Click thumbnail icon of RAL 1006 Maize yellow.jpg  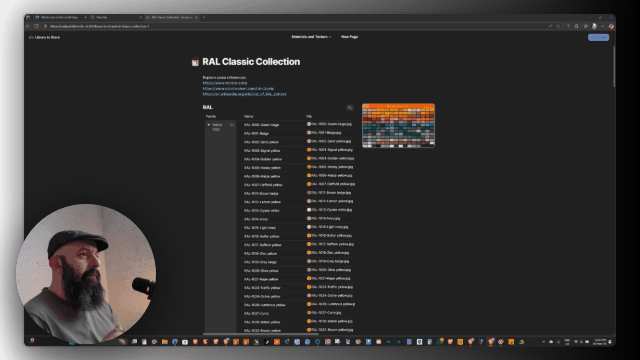309,176
